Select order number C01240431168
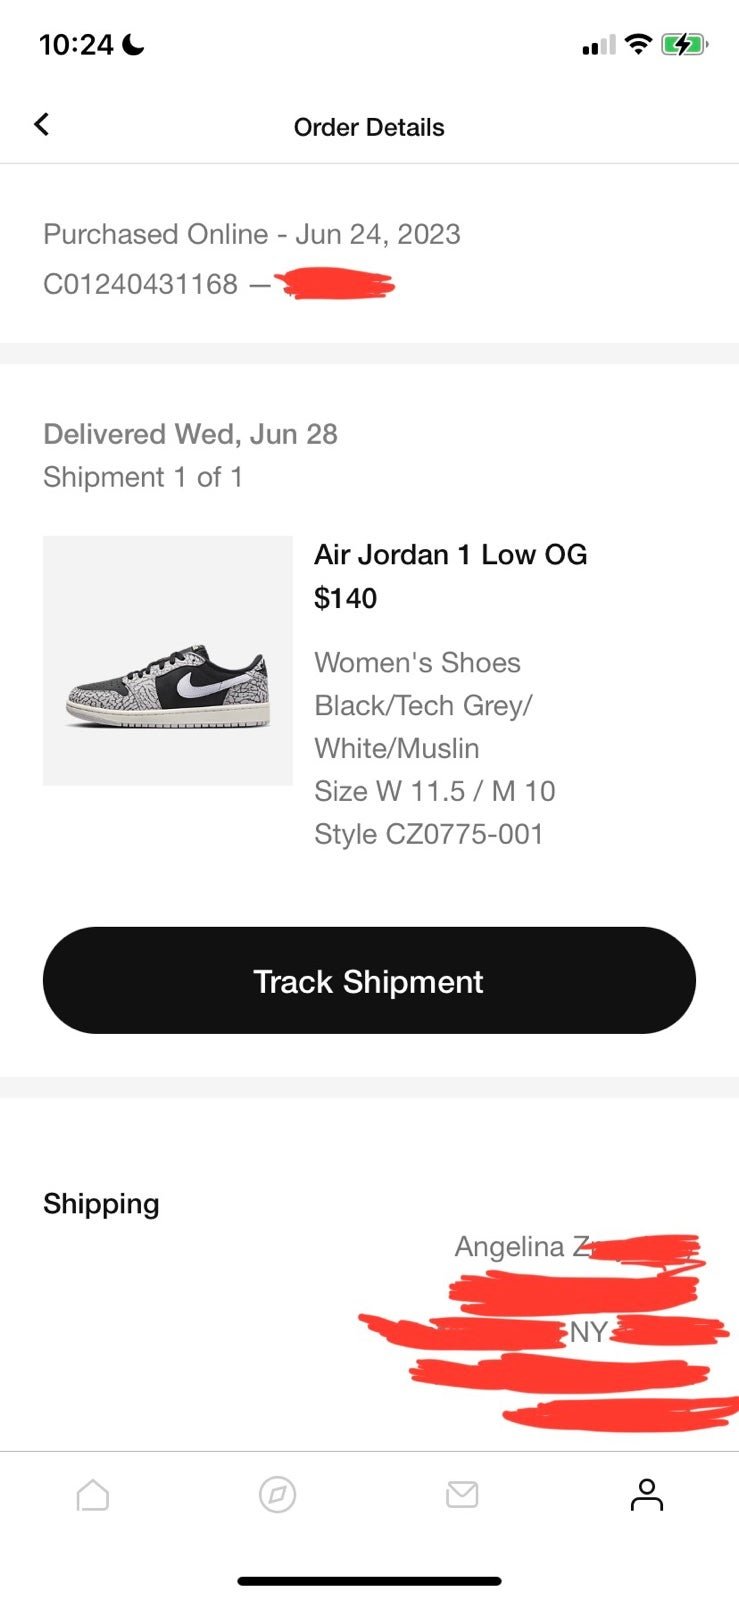Screen dimensions: 739x1600 (x=140, y=285)
